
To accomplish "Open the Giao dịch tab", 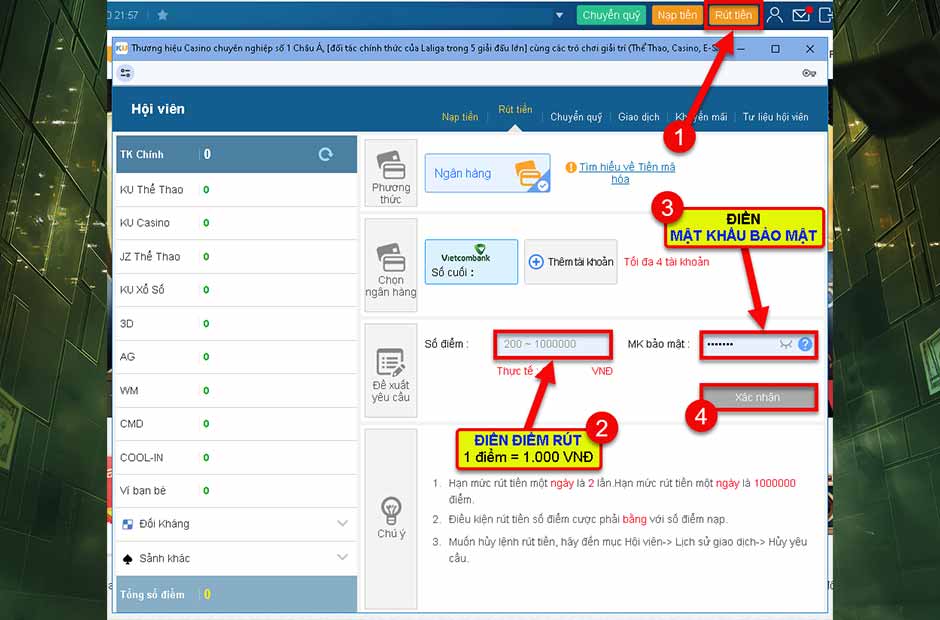I will (x=638, y=117).
